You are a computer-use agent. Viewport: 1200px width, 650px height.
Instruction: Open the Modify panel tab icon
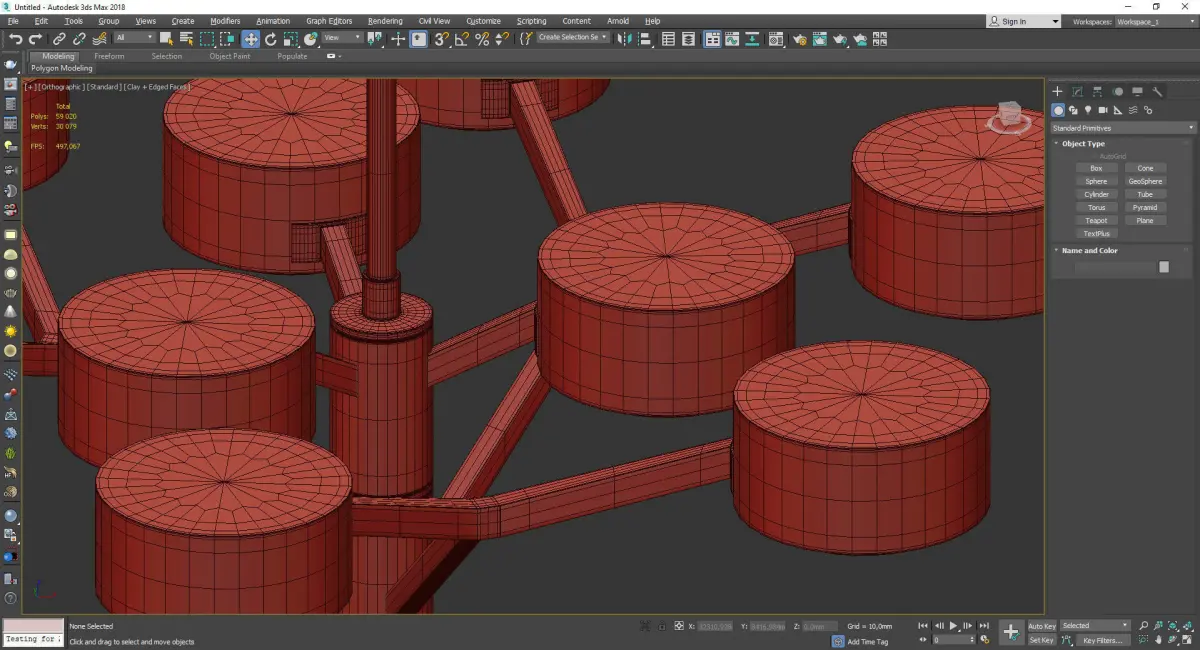1077,91
